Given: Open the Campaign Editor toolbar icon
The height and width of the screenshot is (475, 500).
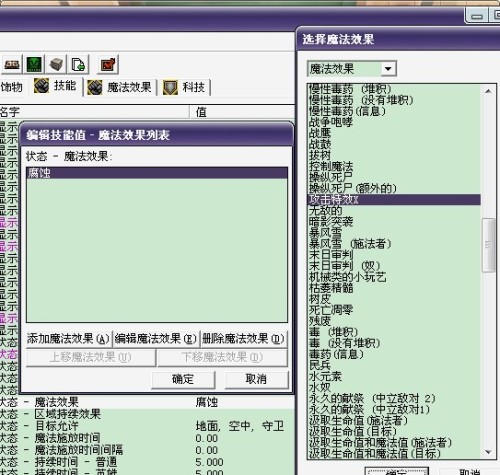Looking at the screenshot, I should (11, 64).
